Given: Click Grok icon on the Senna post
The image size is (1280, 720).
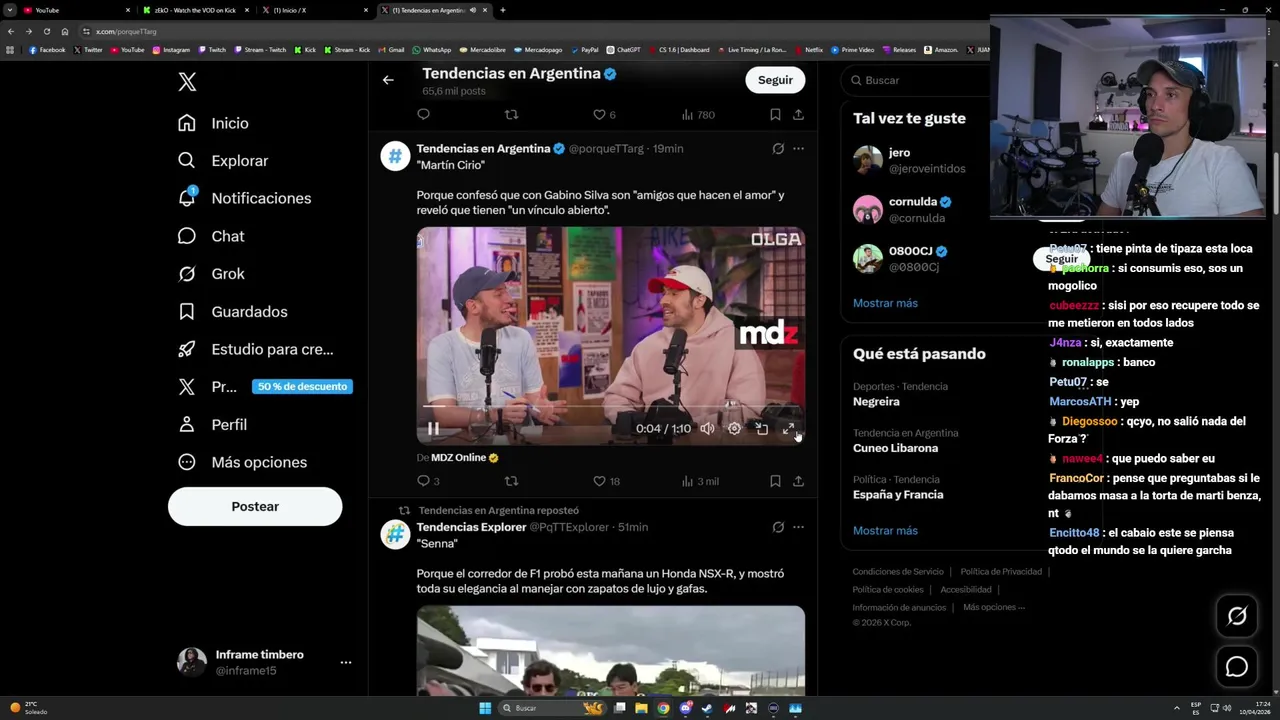Looking at the screenshot, I should point(778,527).
